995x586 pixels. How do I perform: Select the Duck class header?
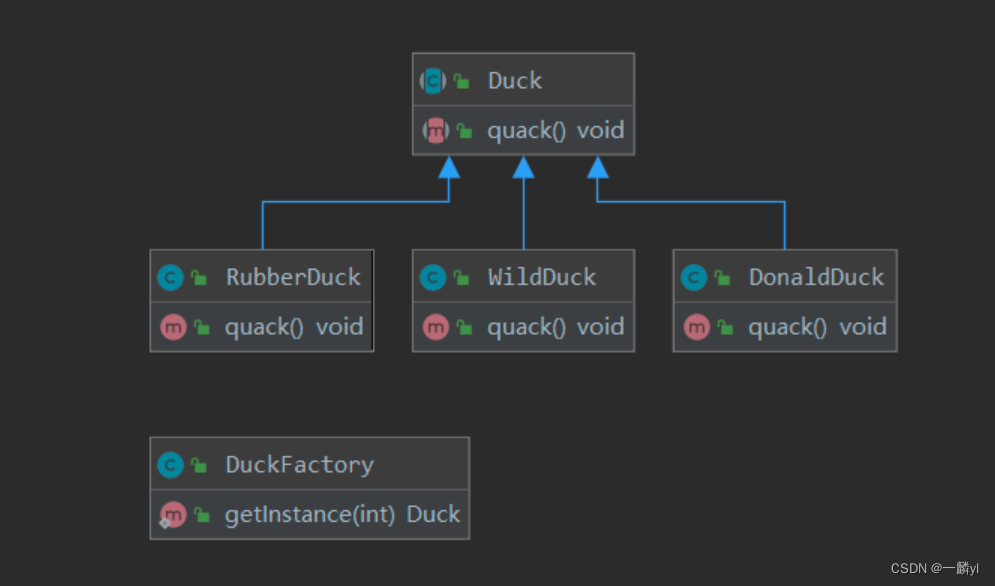click(514, 81)
